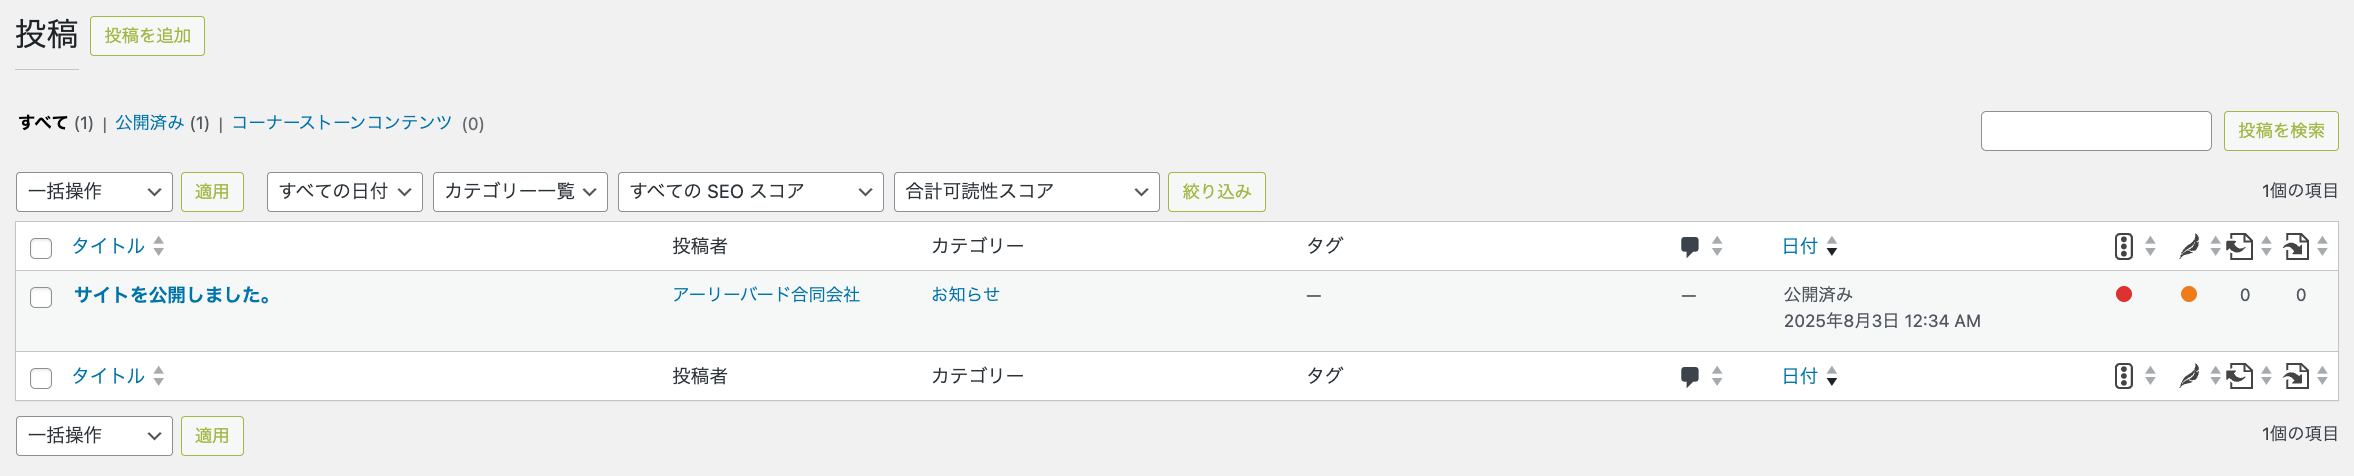Select the サイトを公開しました。 post checkbox
2354x476 pixels.
pos(41,297)
